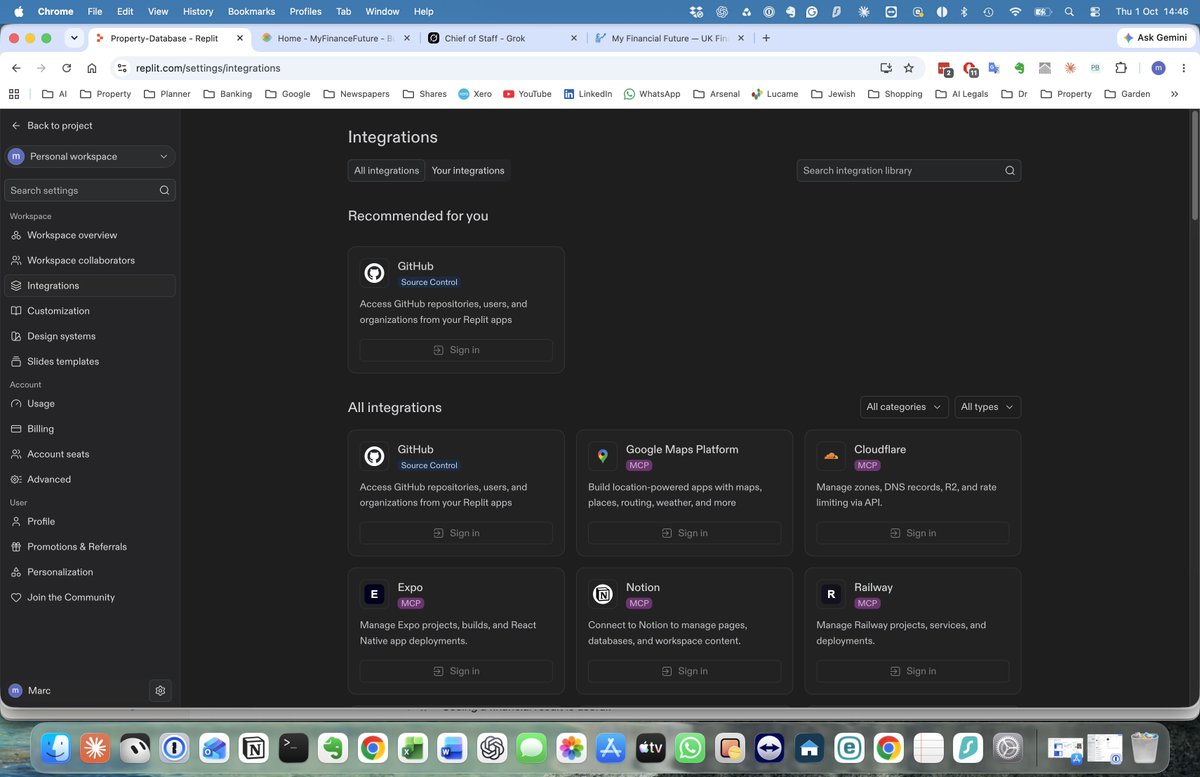Open All categories filter dropdown

coord(904,407)
